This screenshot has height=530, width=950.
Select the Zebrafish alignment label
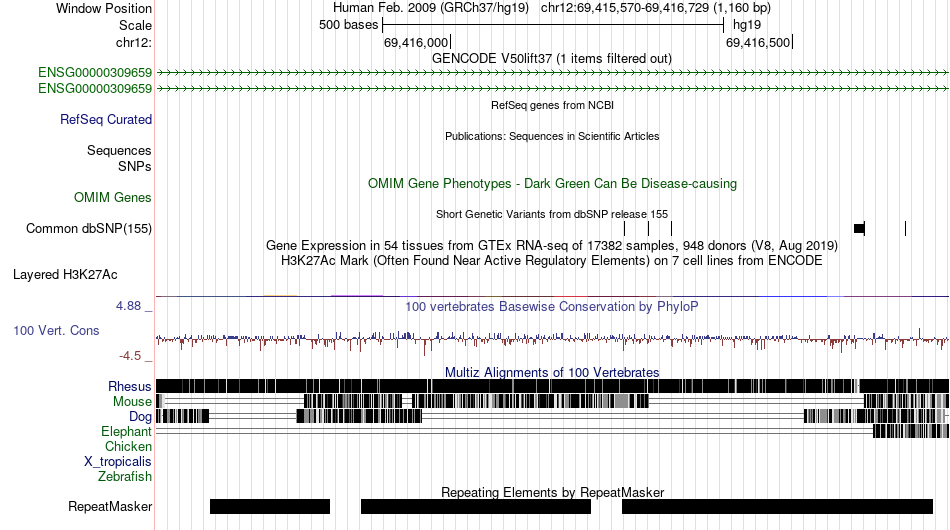pyautogui.click(x=125, y=477)
